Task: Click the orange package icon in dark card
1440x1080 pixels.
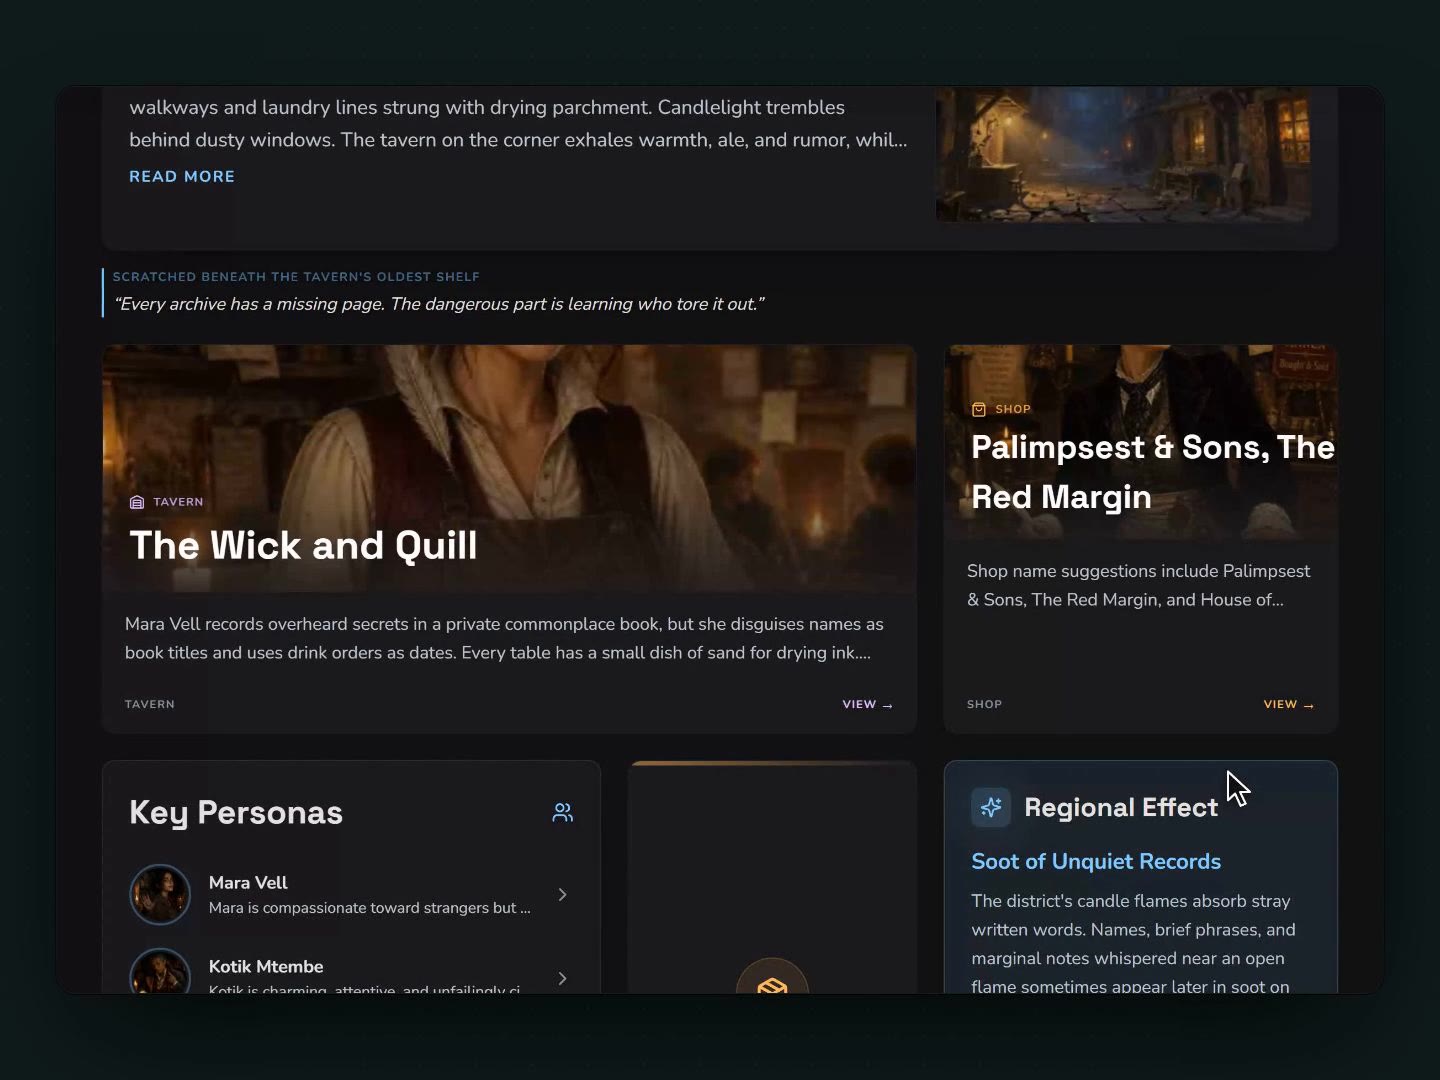Action: pos(772,982)
